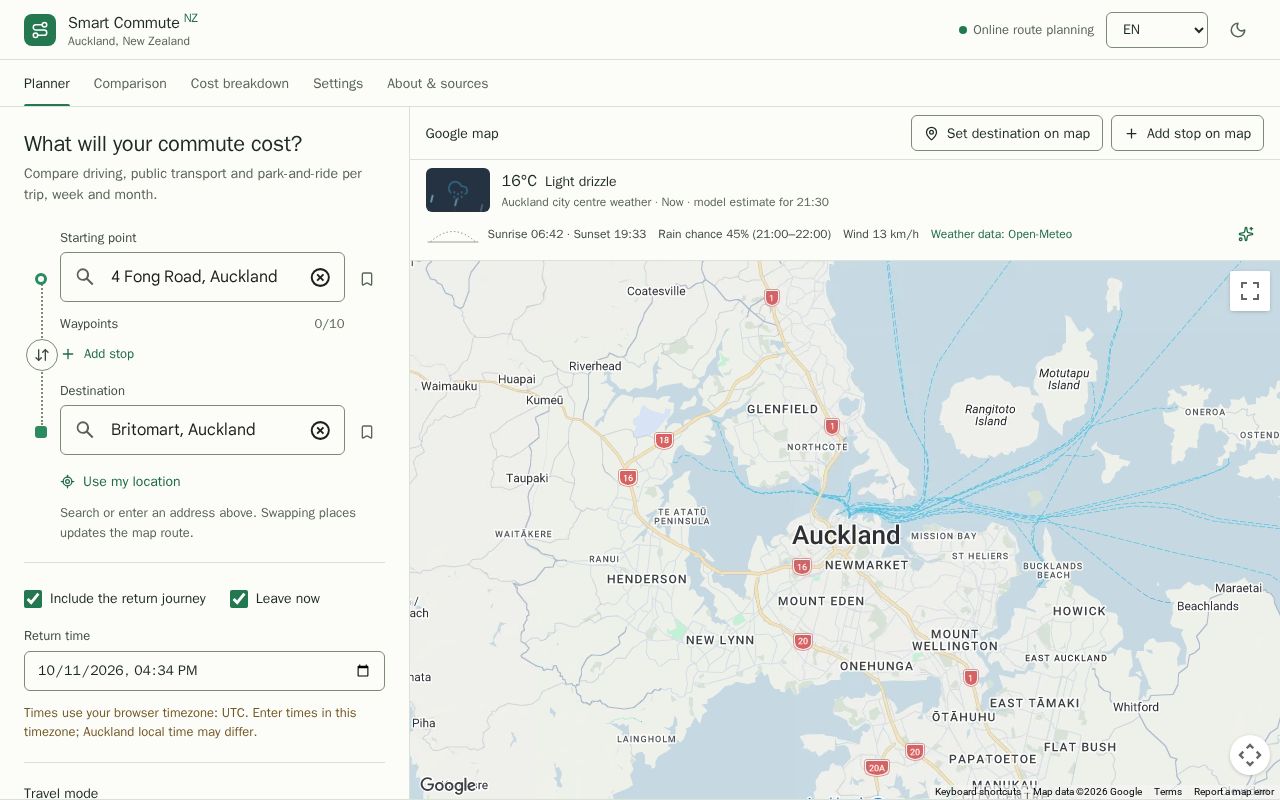Click highway 20A shield on map

(877, 768)
